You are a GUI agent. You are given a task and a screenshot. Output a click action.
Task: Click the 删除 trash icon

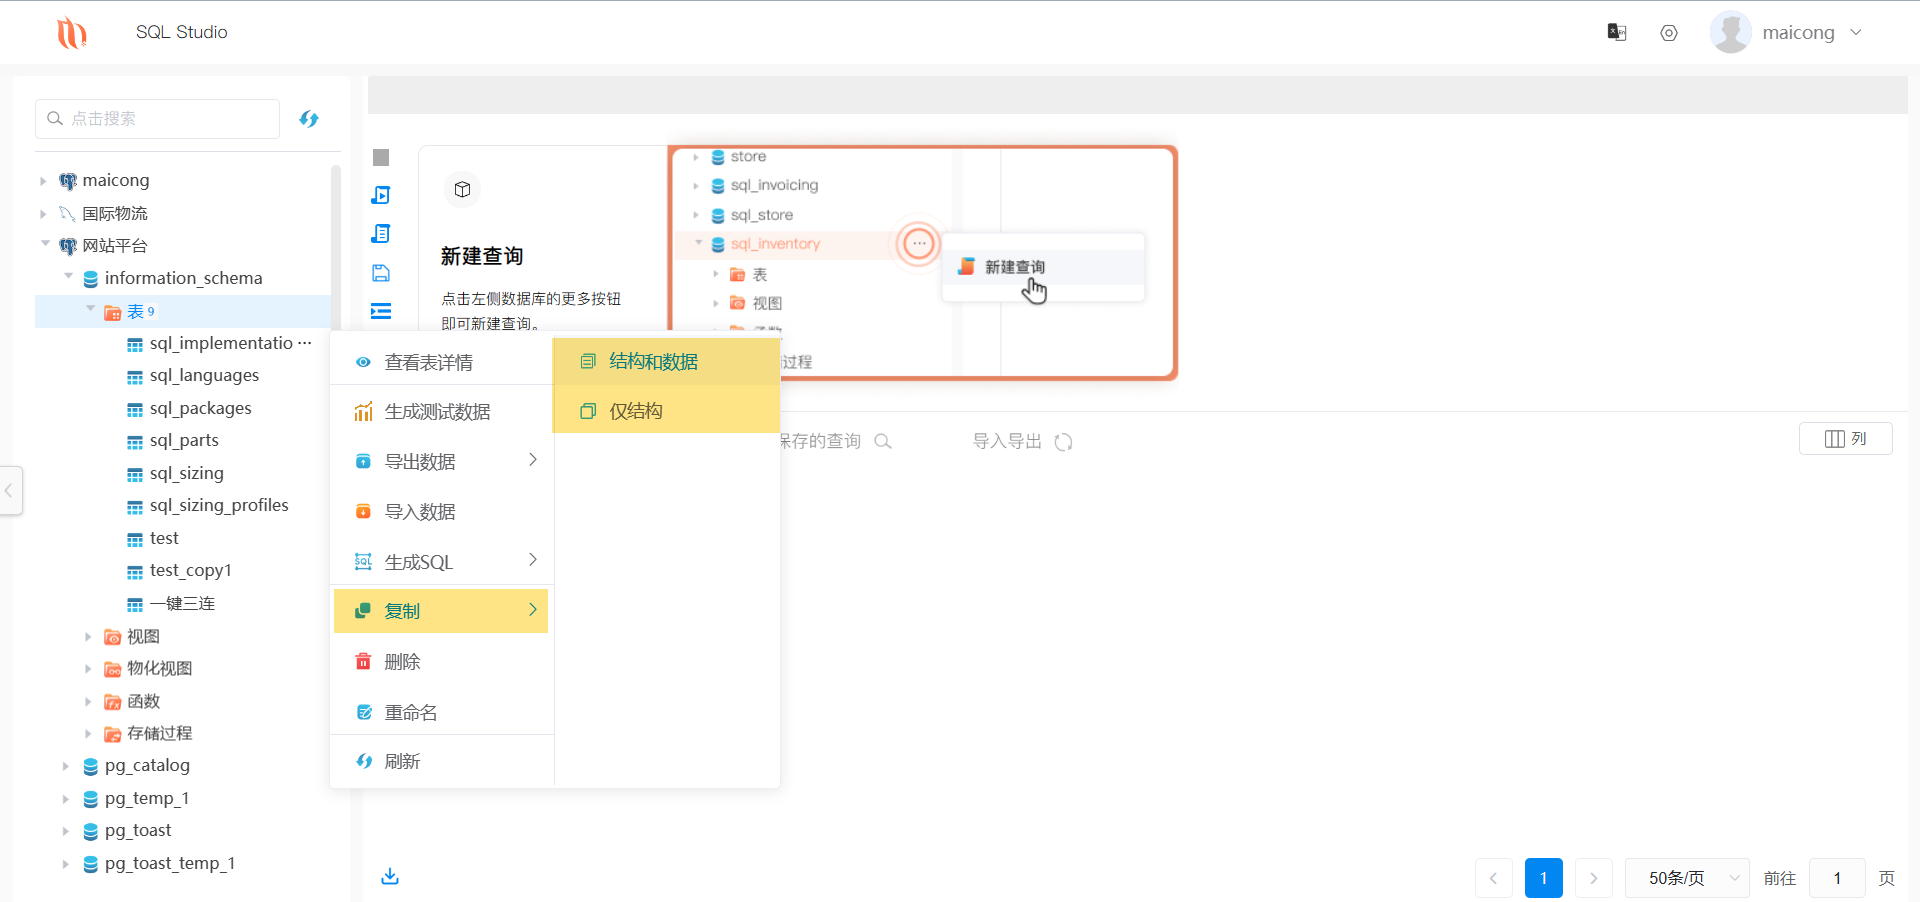(x=364, y=662)
